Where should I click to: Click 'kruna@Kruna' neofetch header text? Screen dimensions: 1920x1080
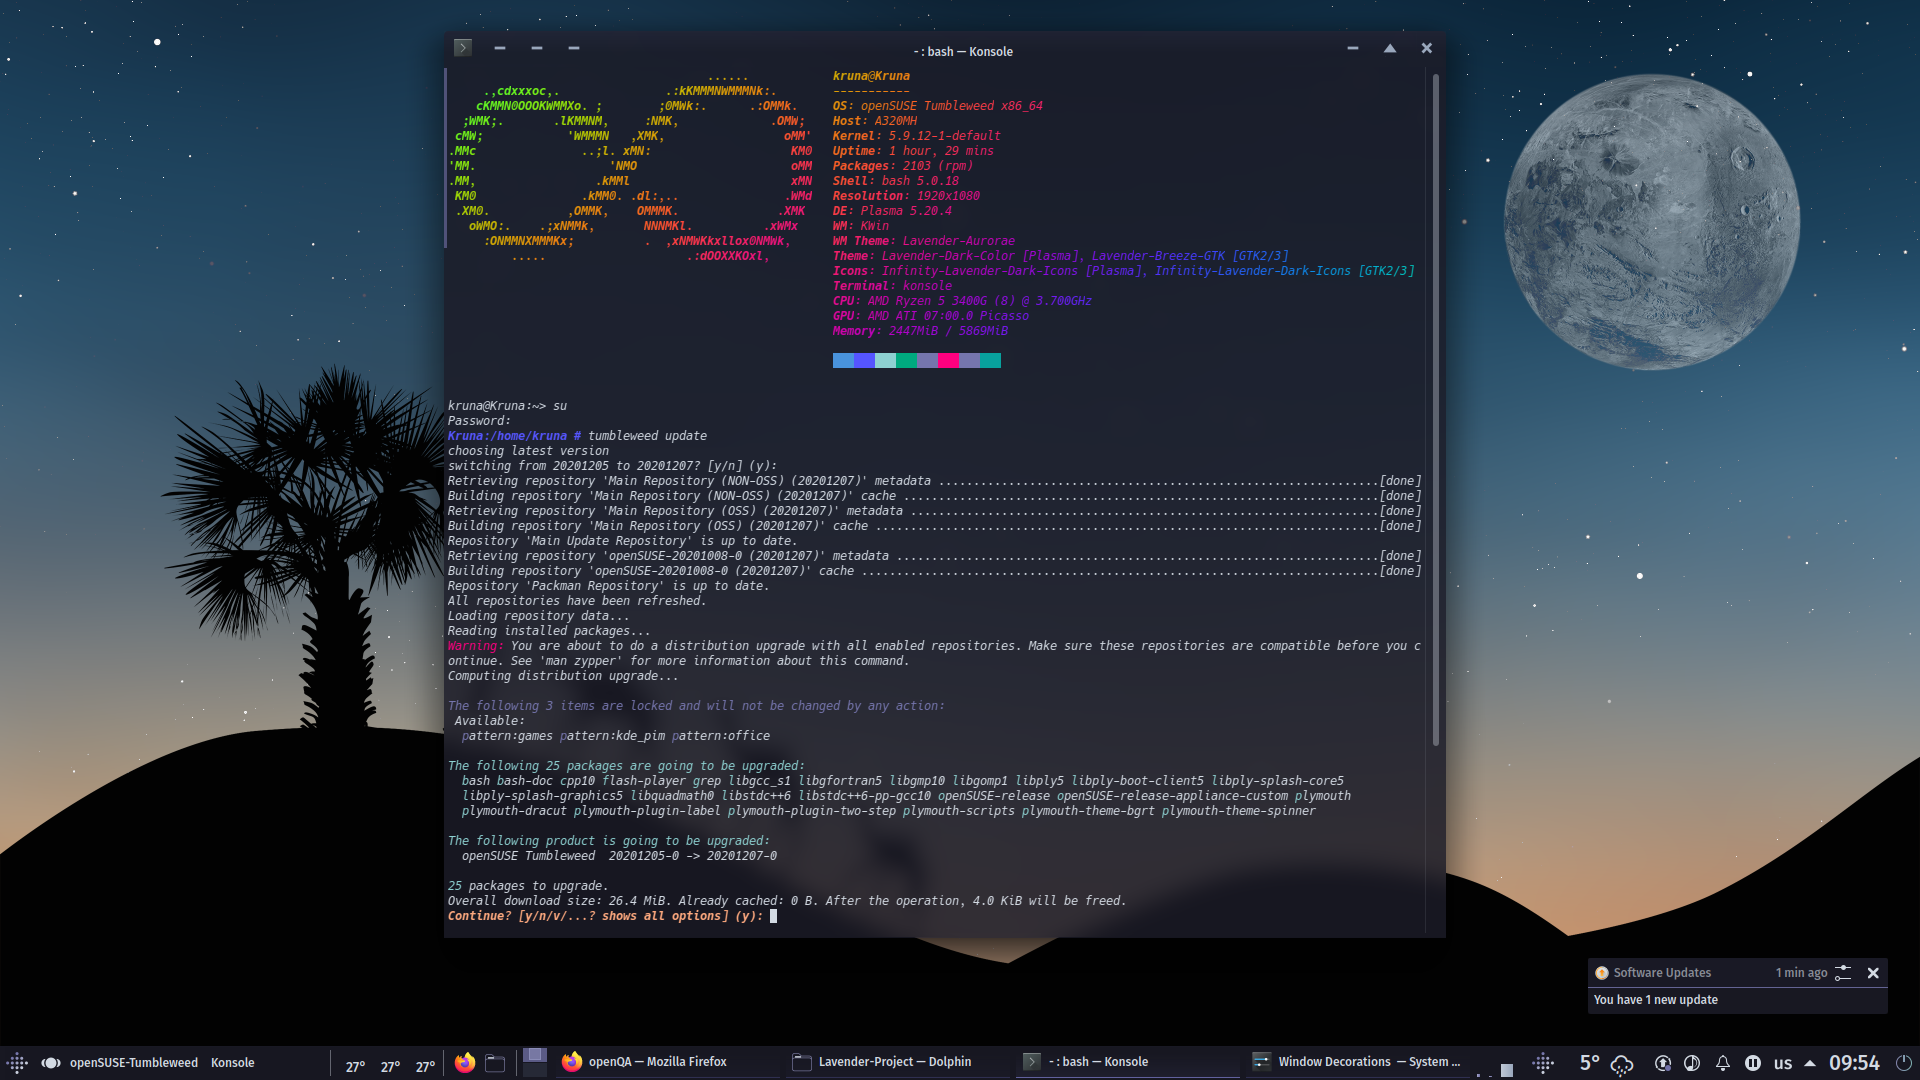871,76
